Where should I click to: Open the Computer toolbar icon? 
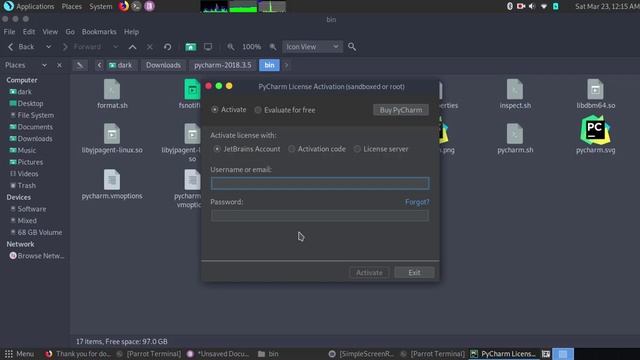(208, 47)
